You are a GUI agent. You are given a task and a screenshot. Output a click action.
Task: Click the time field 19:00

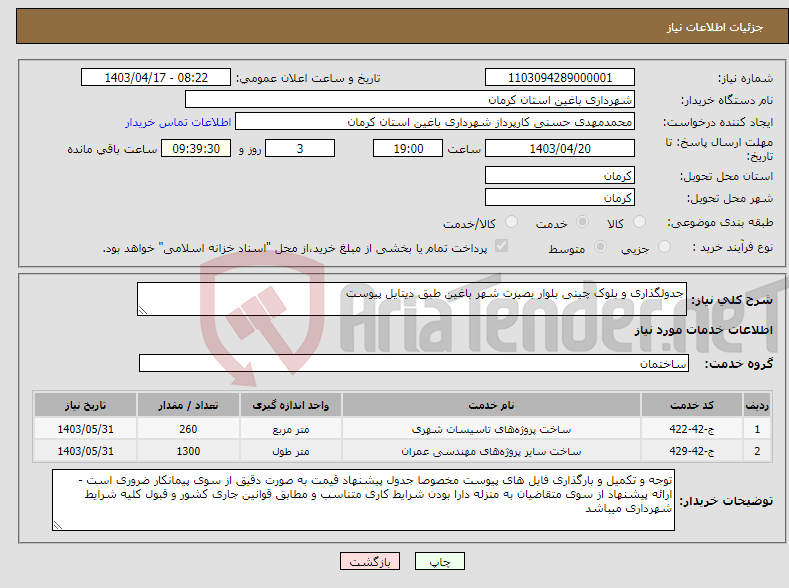click(408, 148)
